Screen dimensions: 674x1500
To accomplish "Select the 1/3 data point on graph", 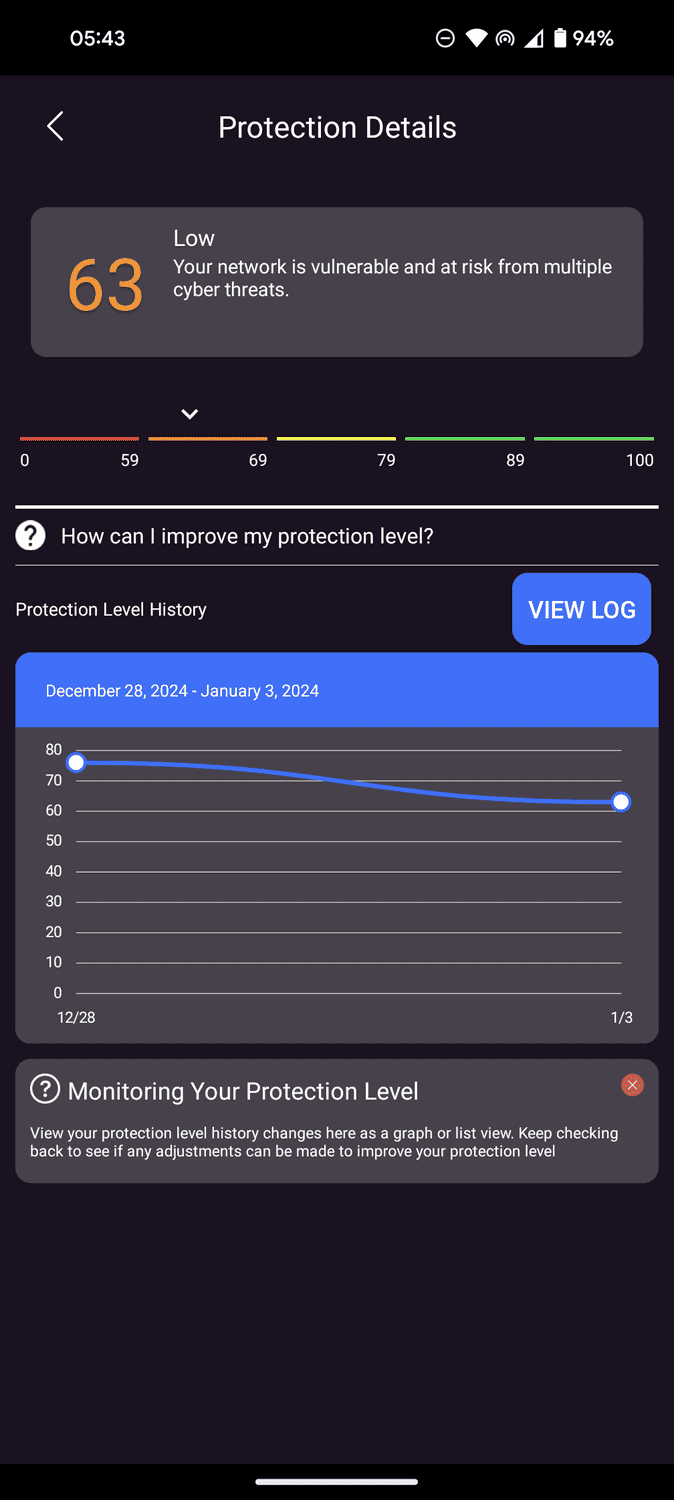I will coord(621,802).
